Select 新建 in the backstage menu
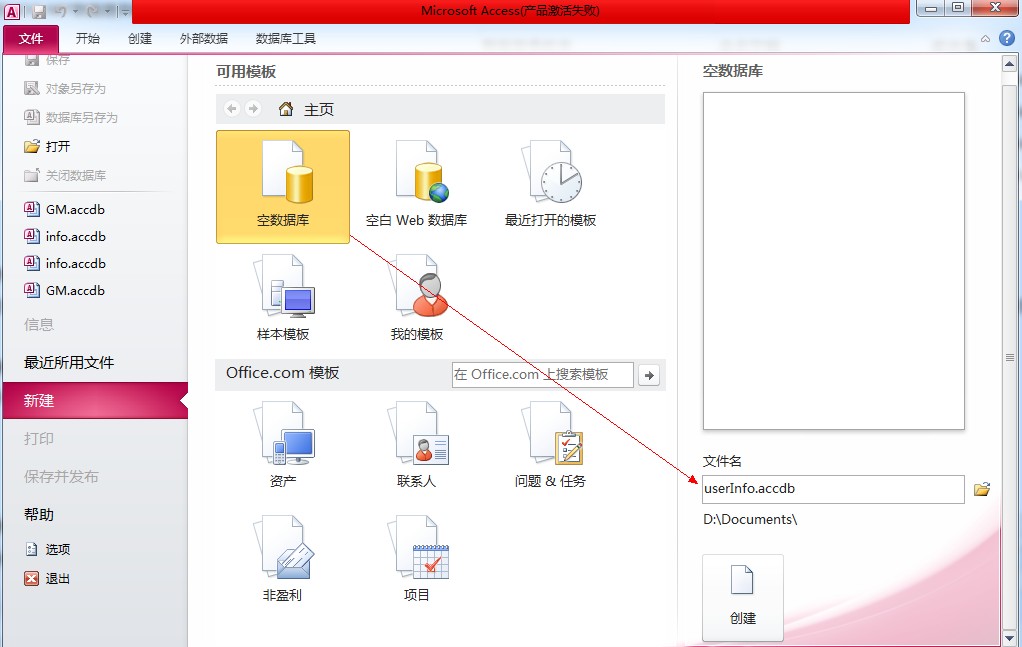The image size is (1022, 647). pos(95,401)
